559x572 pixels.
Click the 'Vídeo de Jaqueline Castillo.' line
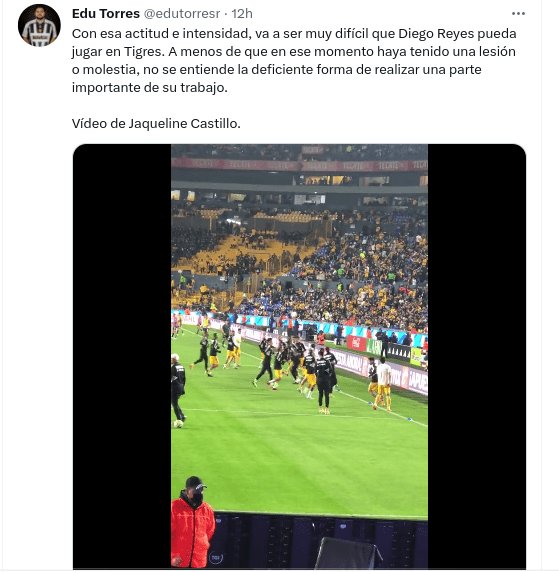click(156, 124)
